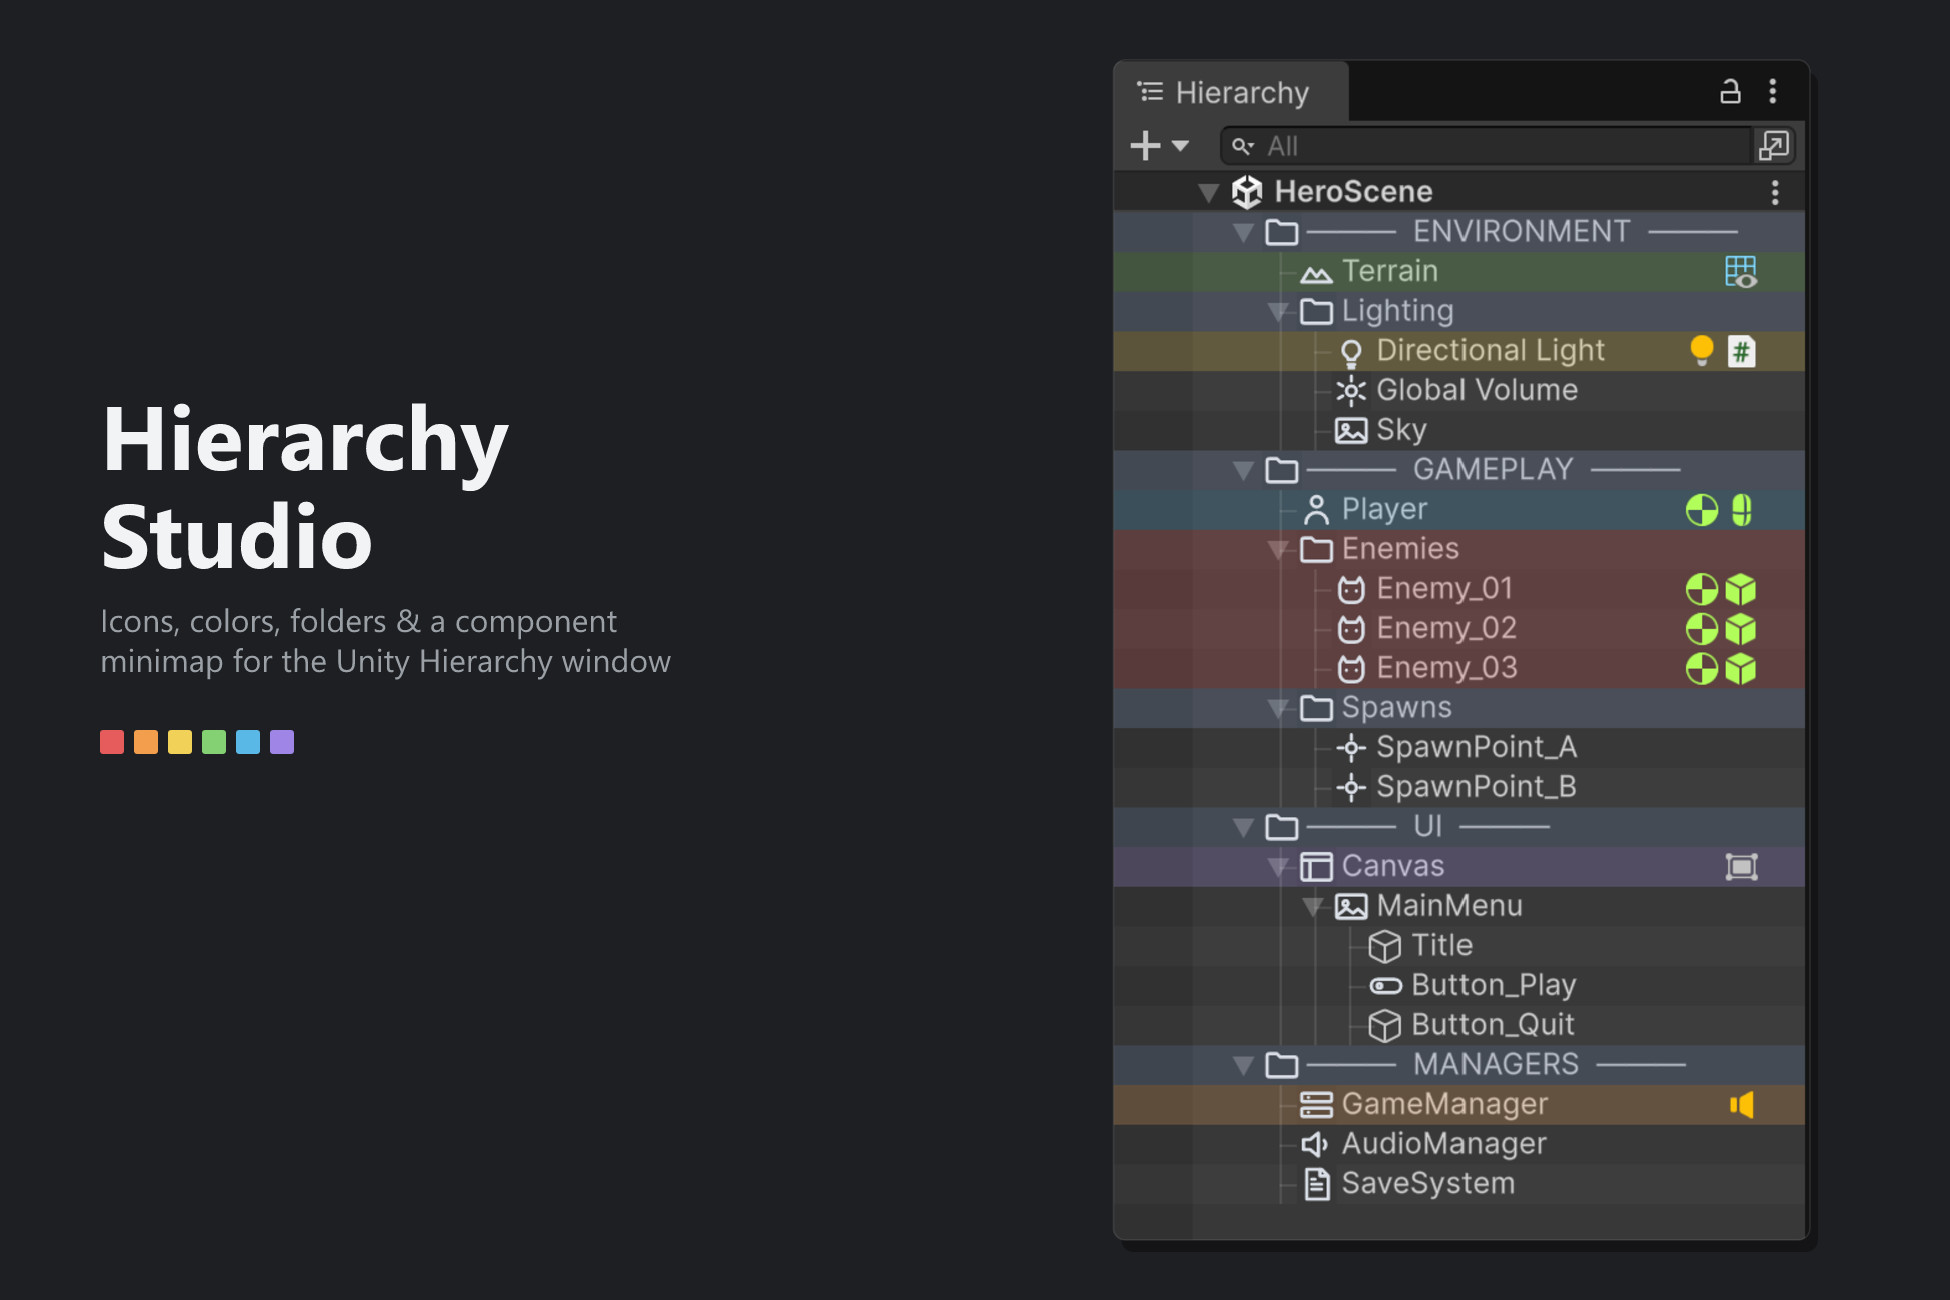Click the GameManager audio speaker component icon
The height and width of the screenshot is (1300, 1950).
pyautogui.click(x=1741, y=1104)
